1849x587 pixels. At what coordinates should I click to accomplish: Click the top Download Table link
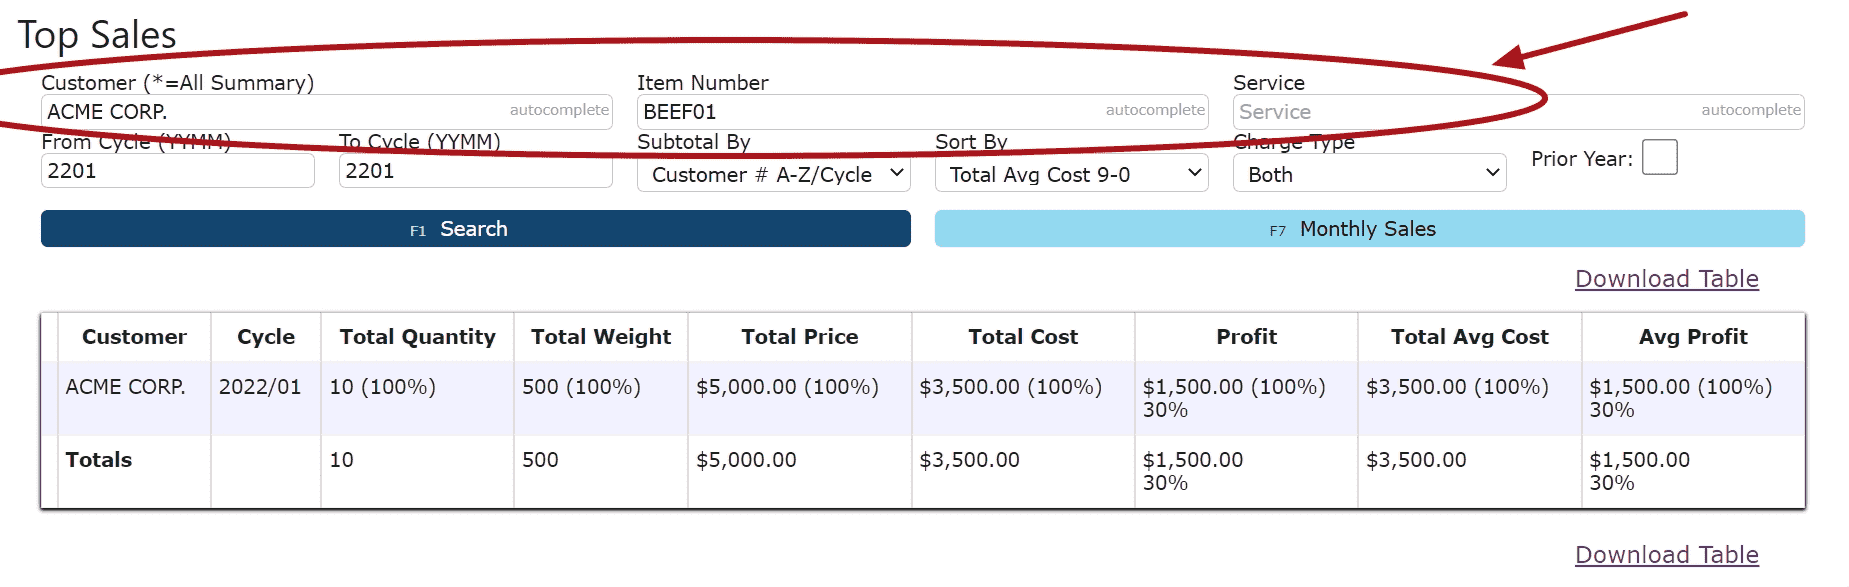[1666, 279]
